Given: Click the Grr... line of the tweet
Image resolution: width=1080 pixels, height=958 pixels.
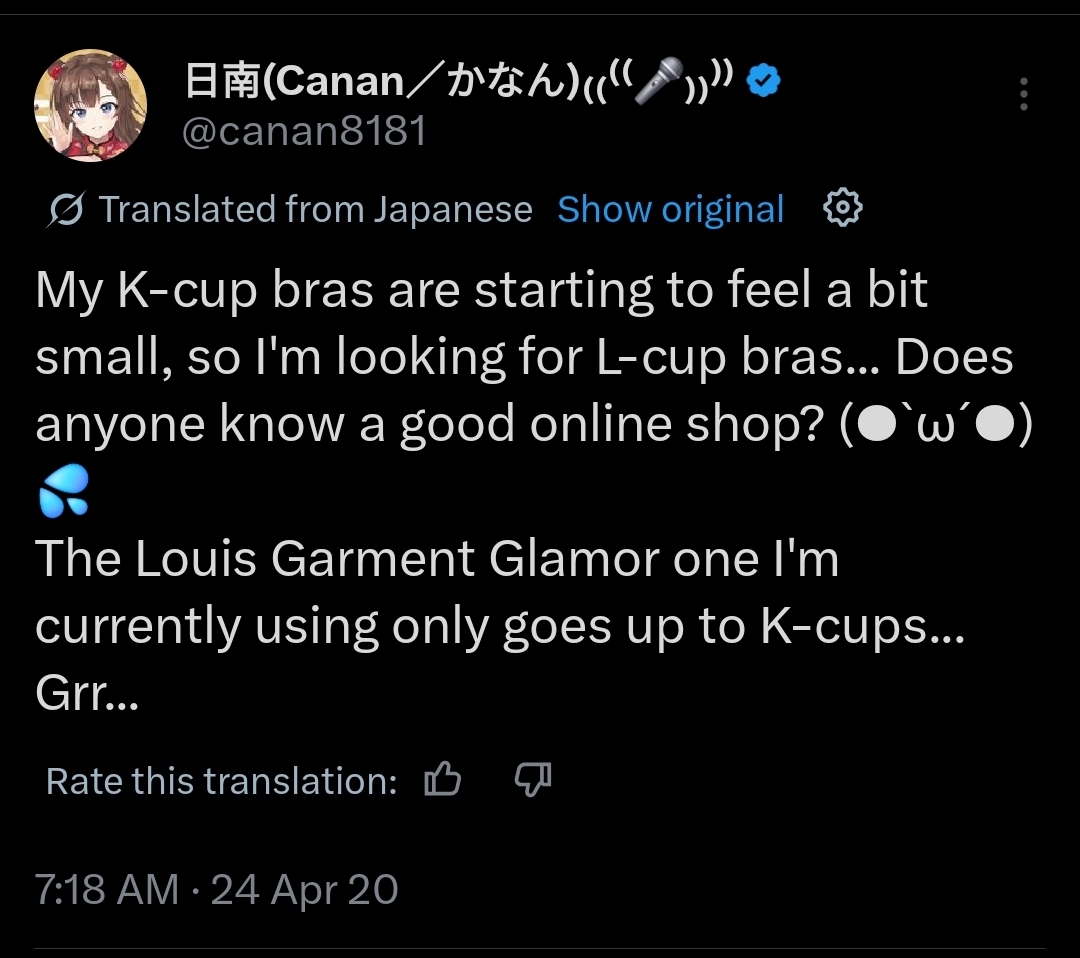Looking at the screenshot, I should 87,693.
